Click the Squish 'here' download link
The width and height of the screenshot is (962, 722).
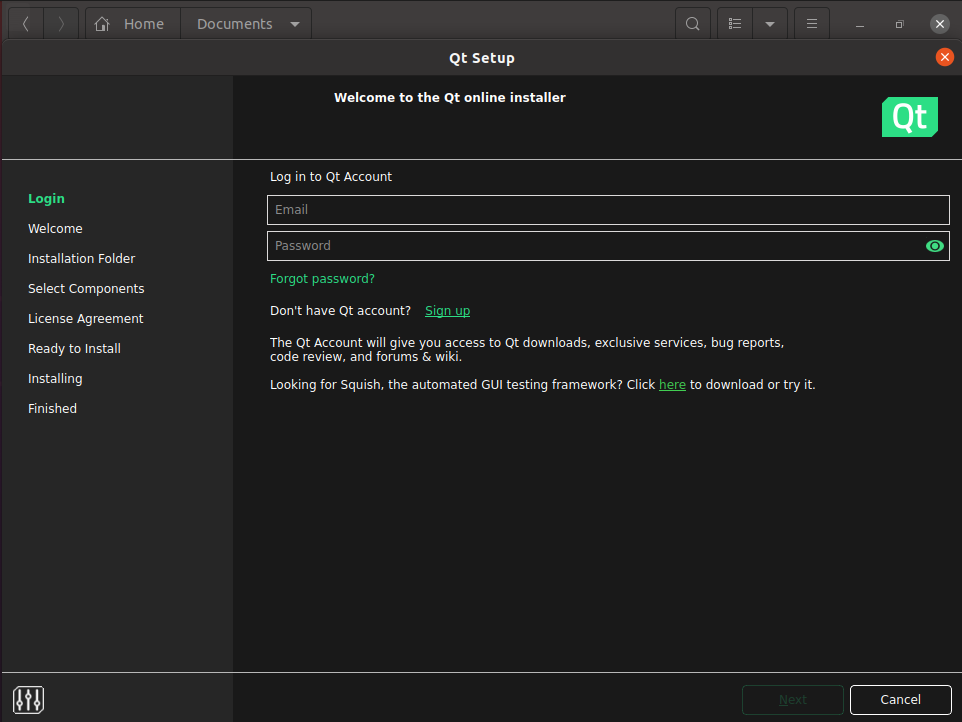(672, 385)
